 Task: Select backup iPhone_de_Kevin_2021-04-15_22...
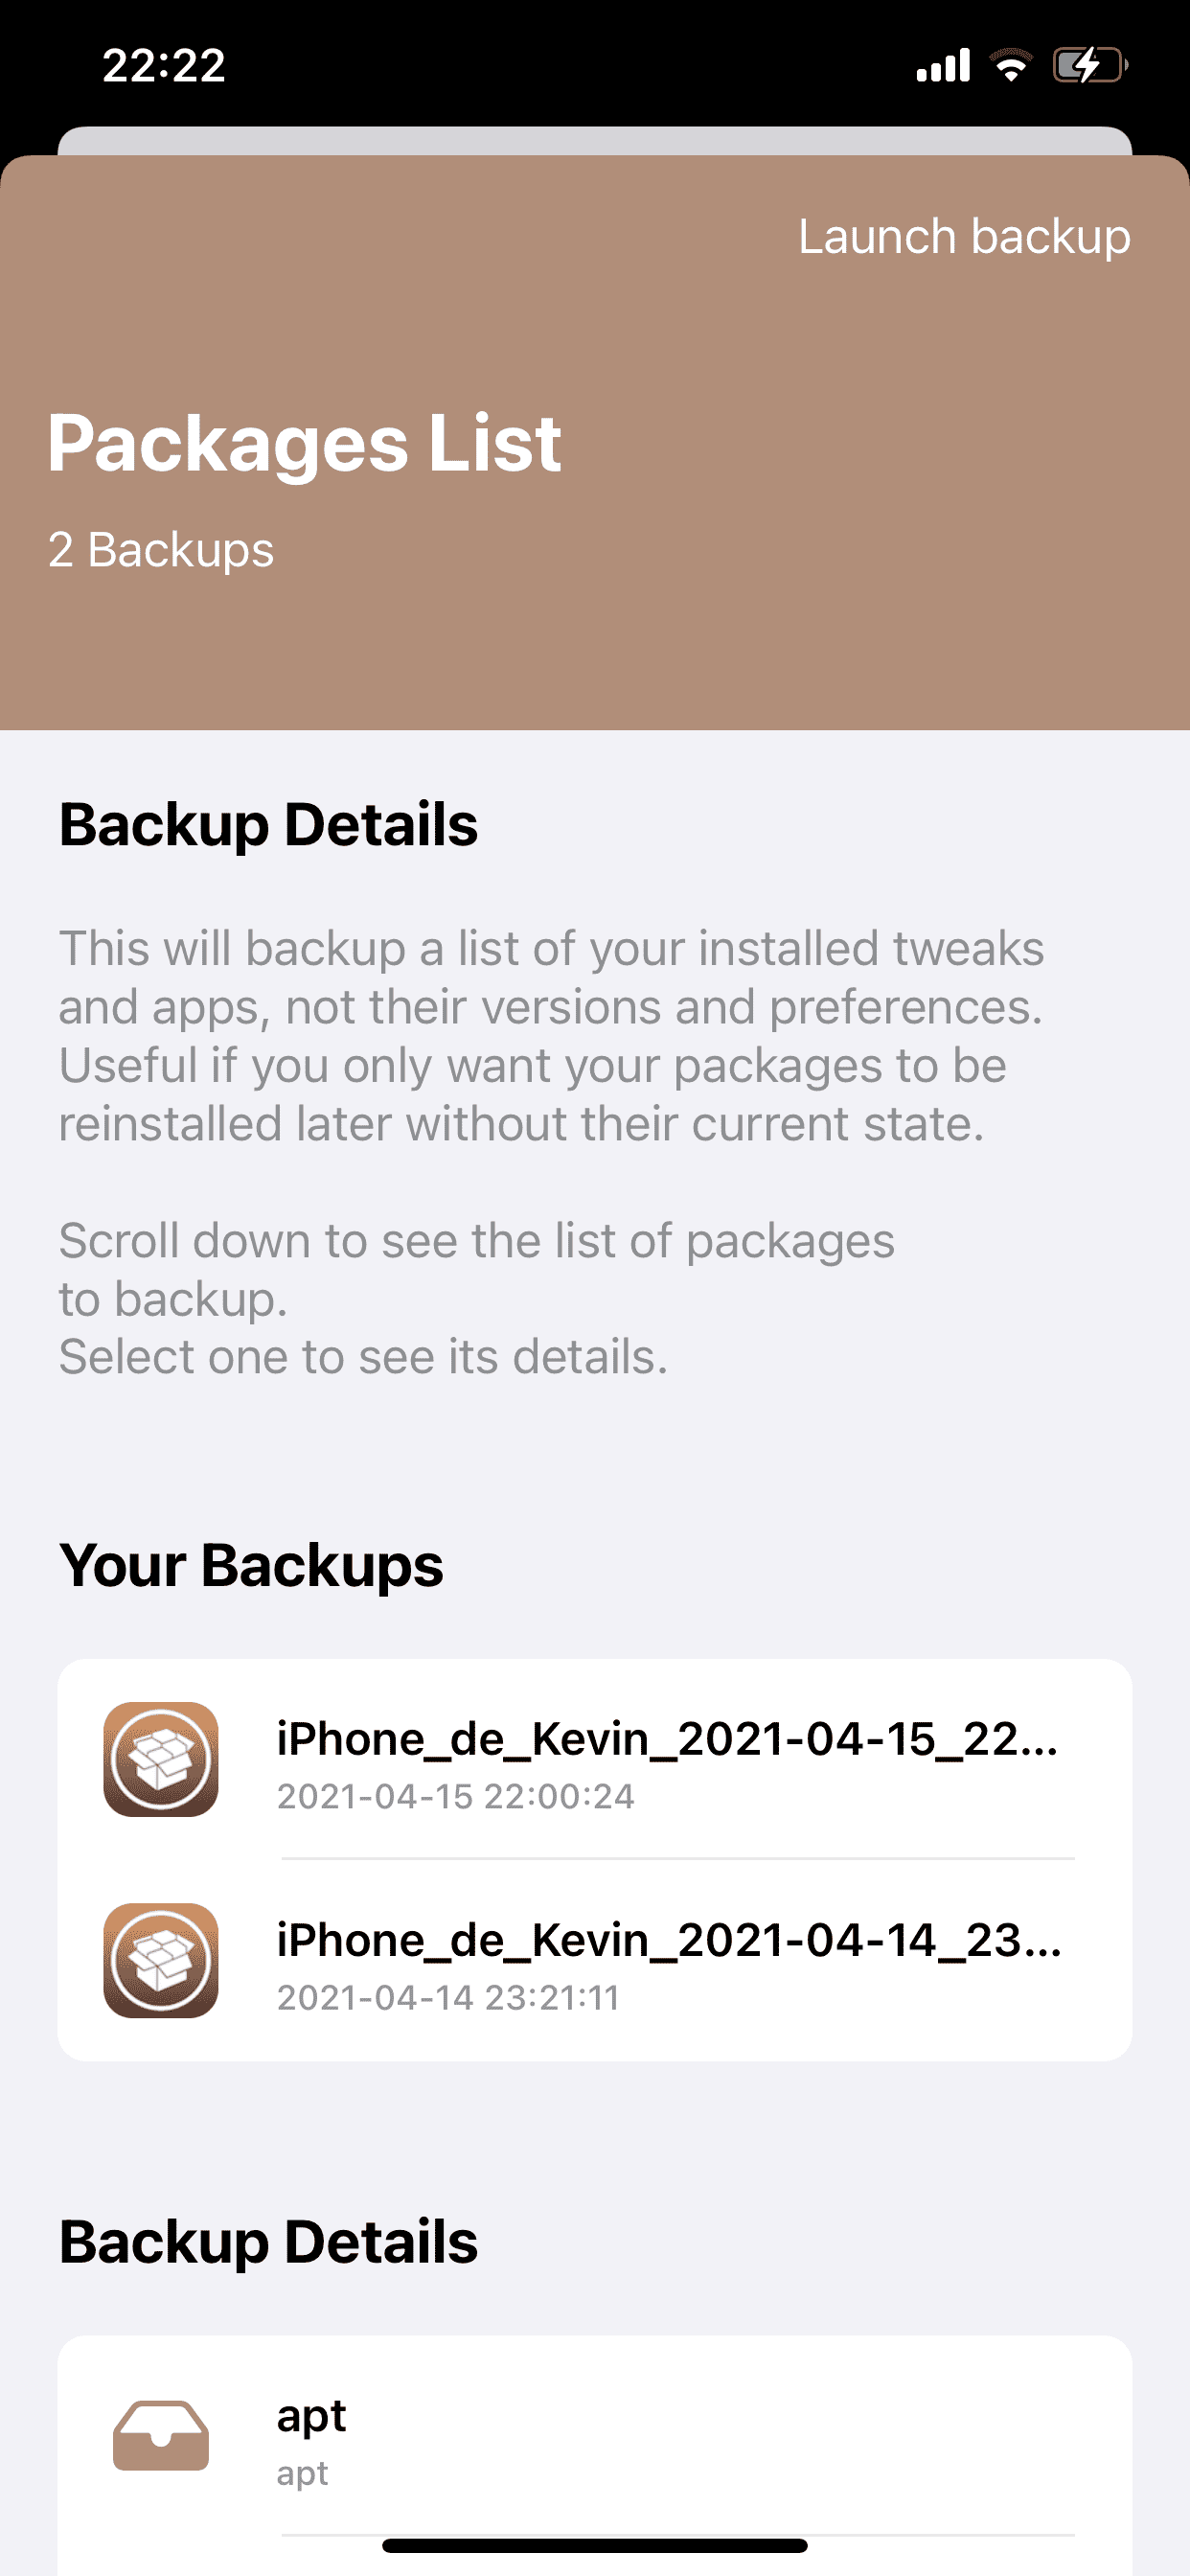[595, 1759]
